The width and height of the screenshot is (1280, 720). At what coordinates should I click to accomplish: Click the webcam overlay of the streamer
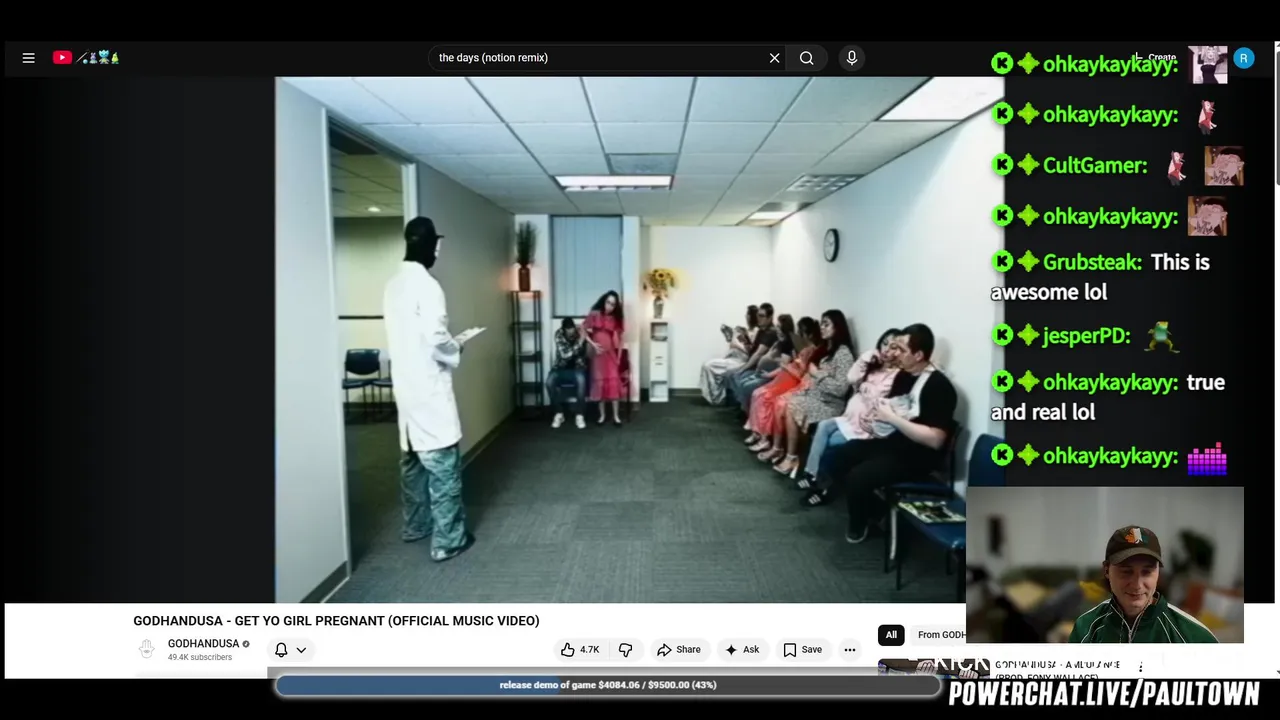click(1105, 565)
